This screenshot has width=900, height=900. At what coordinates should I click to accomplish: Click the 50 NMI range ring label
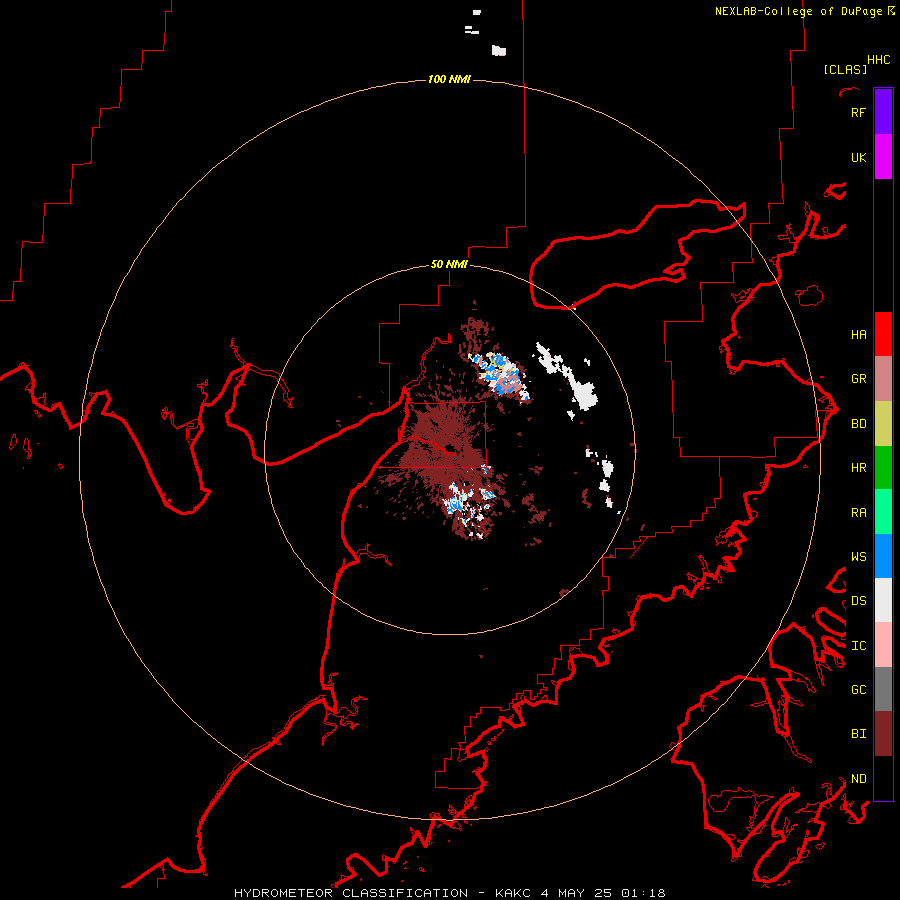pos(449,265)
